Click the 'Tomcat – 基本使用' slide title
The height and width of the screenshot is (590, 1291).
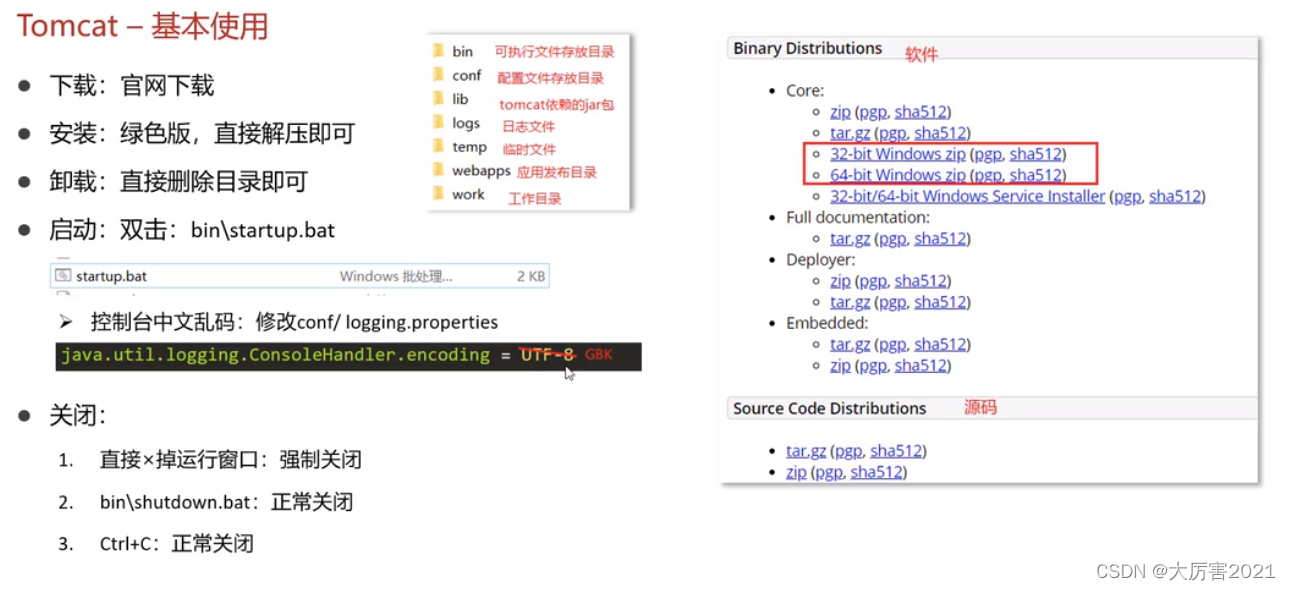click(142, 26)
